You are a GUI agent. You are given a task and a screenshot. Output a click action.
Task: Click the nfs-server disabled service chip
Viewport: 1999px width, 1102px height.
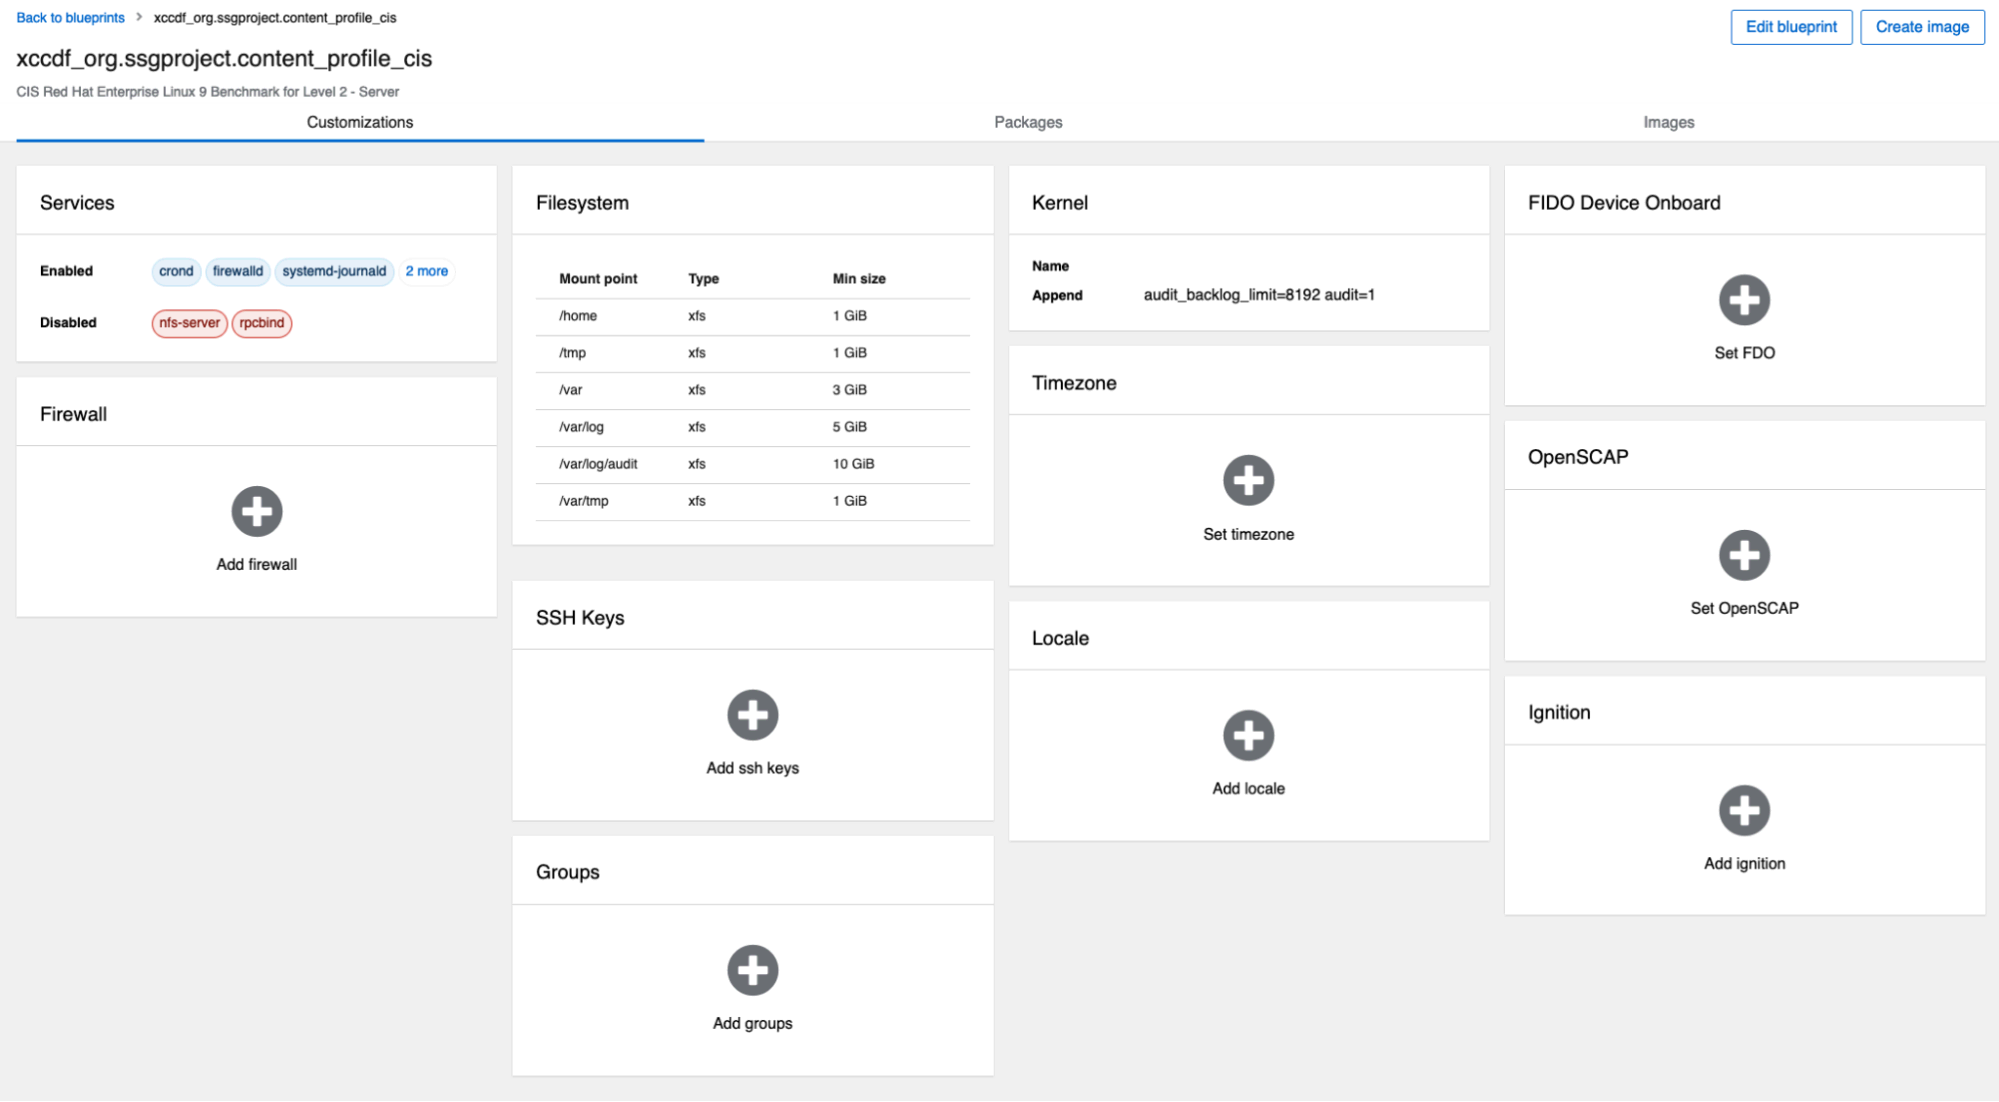coord(189,323)
